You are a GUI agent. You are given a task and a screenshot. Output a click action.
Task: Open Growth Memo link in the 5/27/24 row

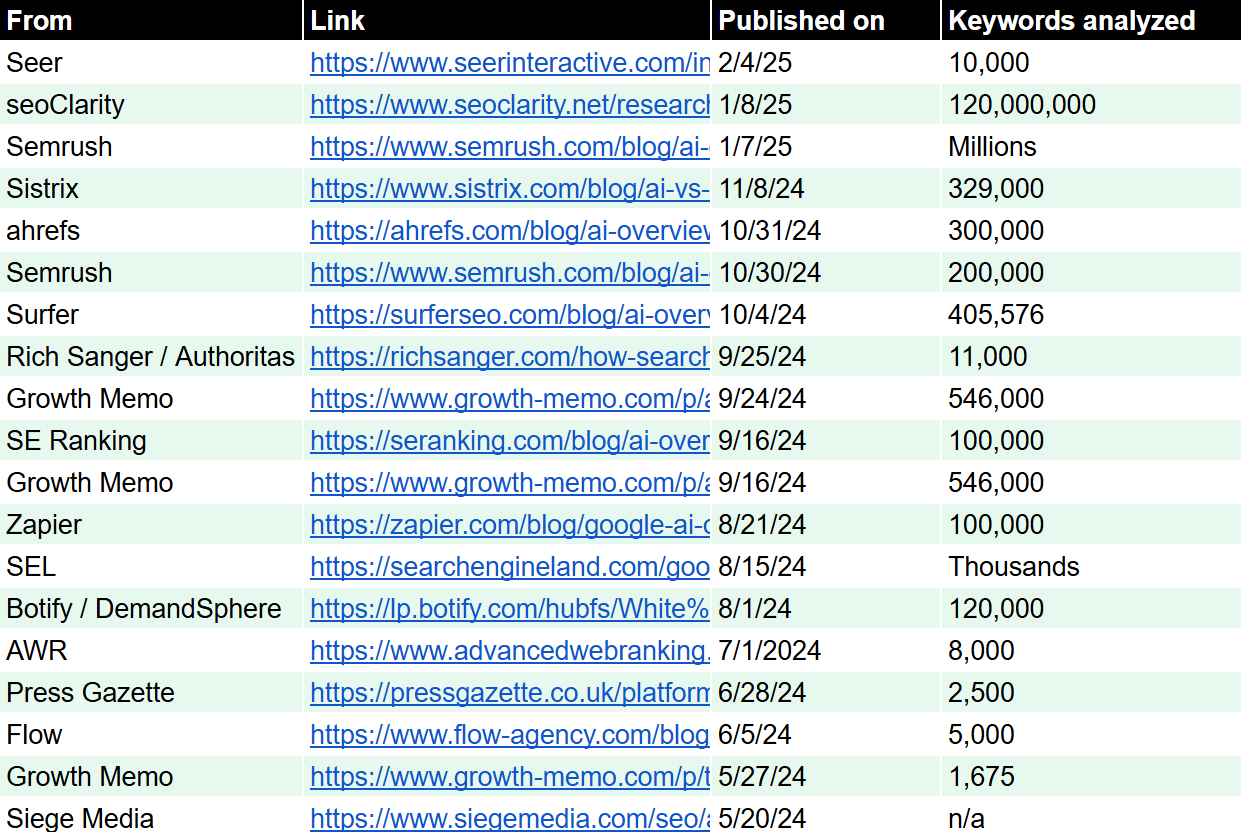pos(510,777)
